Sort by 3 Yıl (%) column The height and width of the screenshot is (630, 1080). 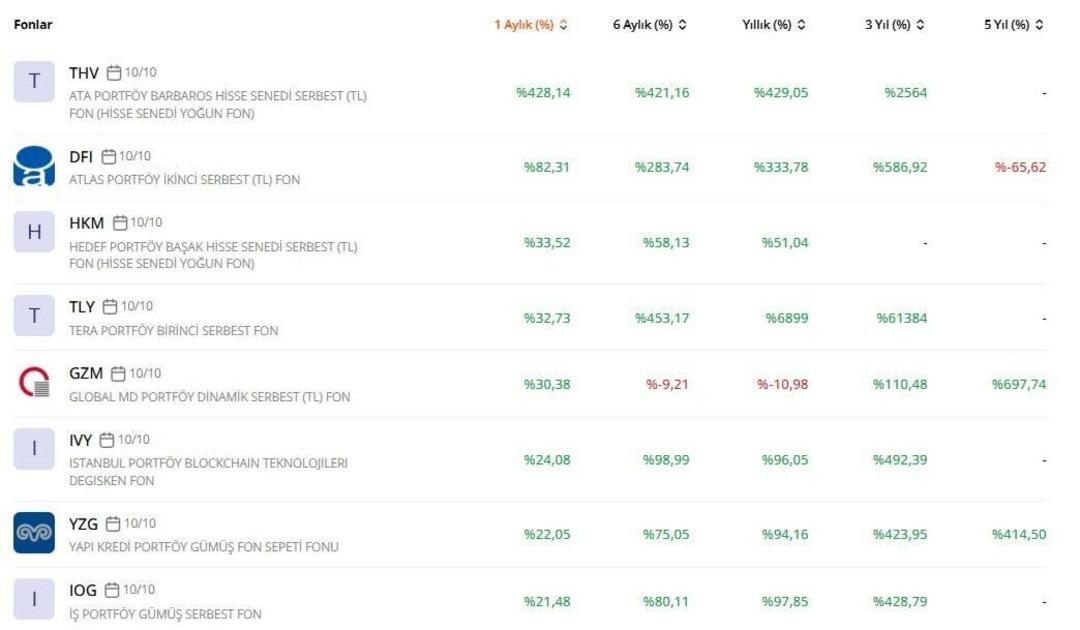coord(895,25)
